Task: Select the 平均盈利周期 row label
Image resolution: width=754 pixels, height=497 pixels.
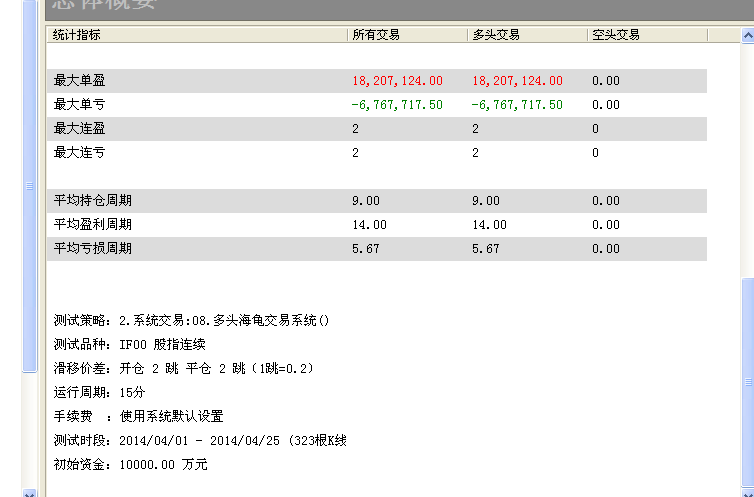Action: click(x=93, y=225)
